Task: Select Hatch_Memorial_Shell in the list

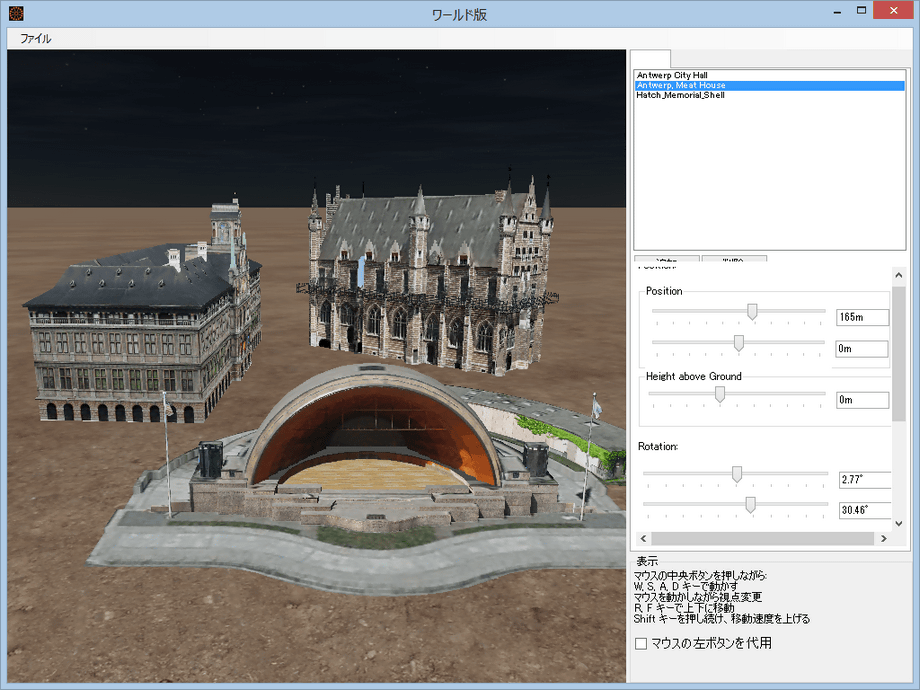Action: (x=769, y=95)
